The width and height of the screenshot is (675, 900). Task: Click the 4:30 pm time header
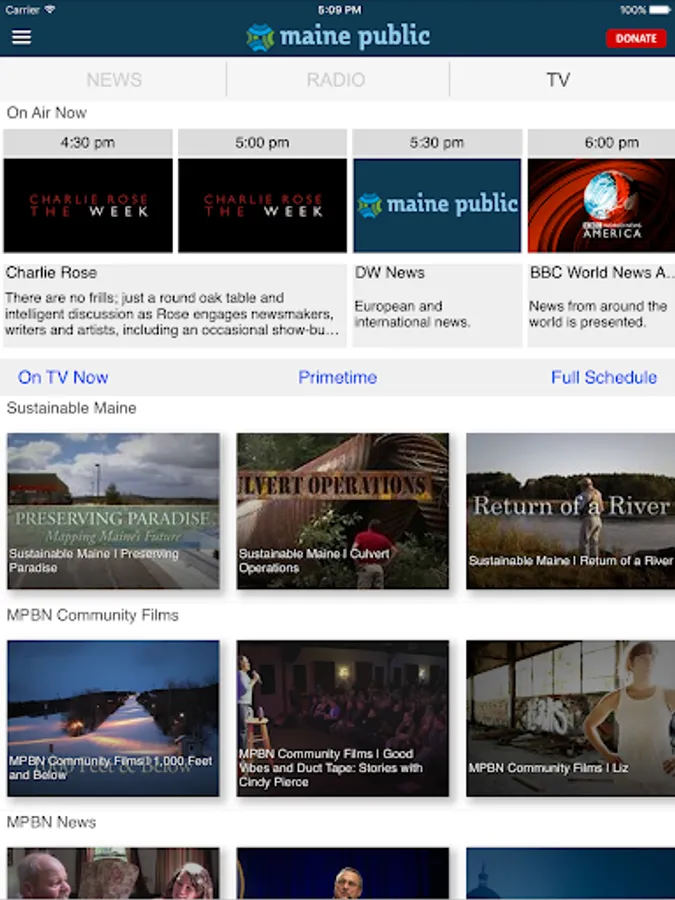[x=88, y=142]
